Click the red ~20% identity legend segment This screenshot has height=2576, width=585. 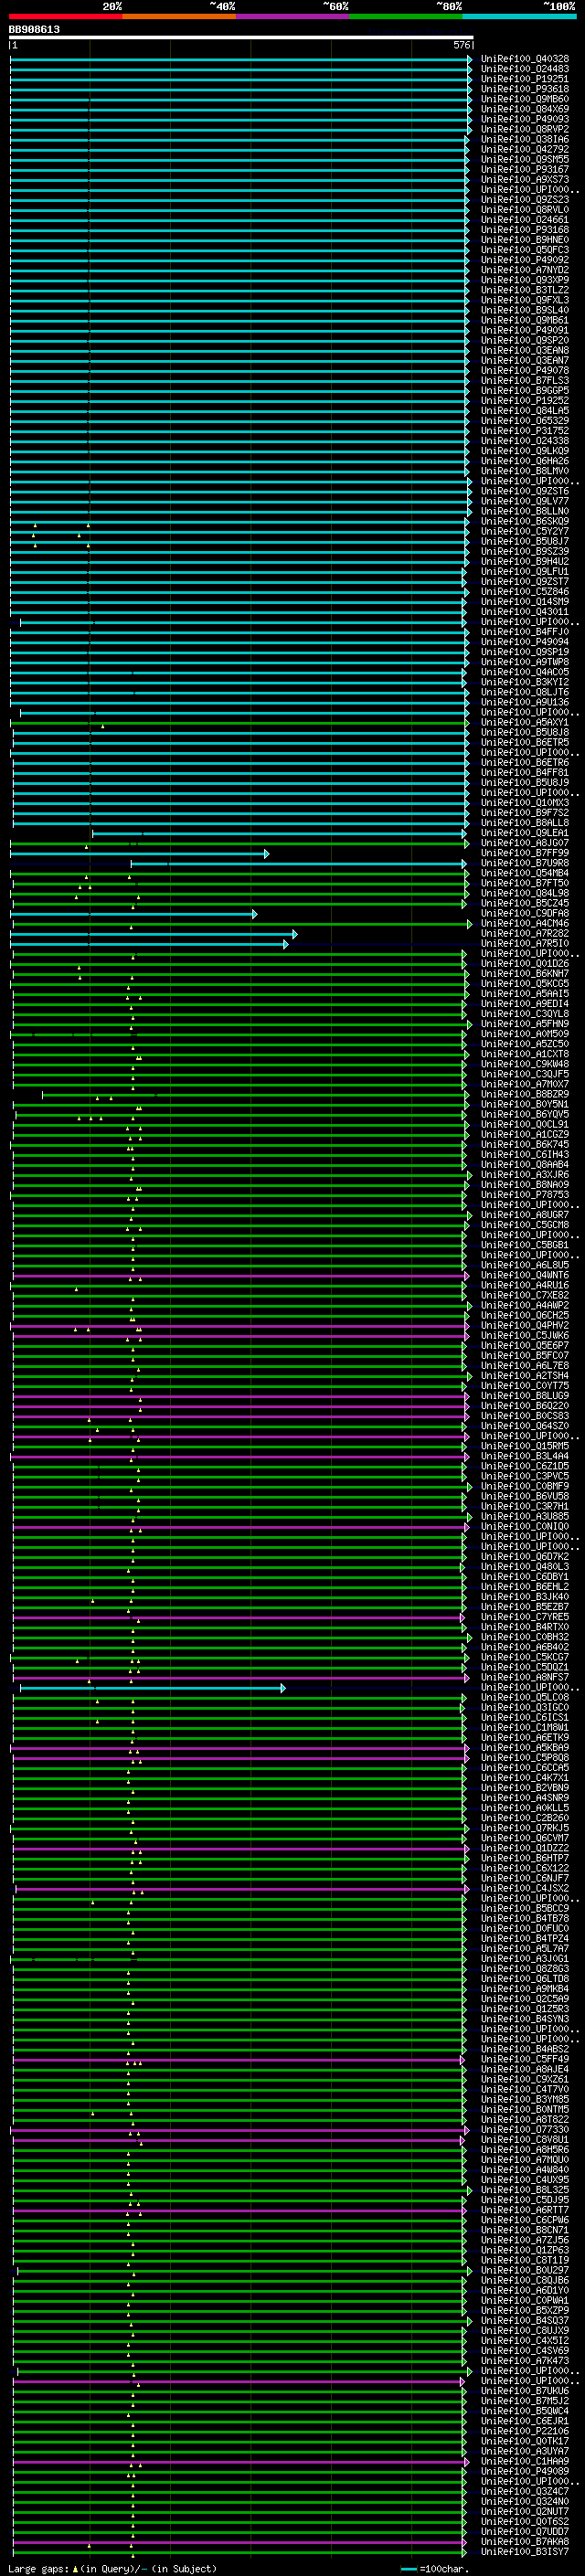pyautogui.click(x=66, y=16)
